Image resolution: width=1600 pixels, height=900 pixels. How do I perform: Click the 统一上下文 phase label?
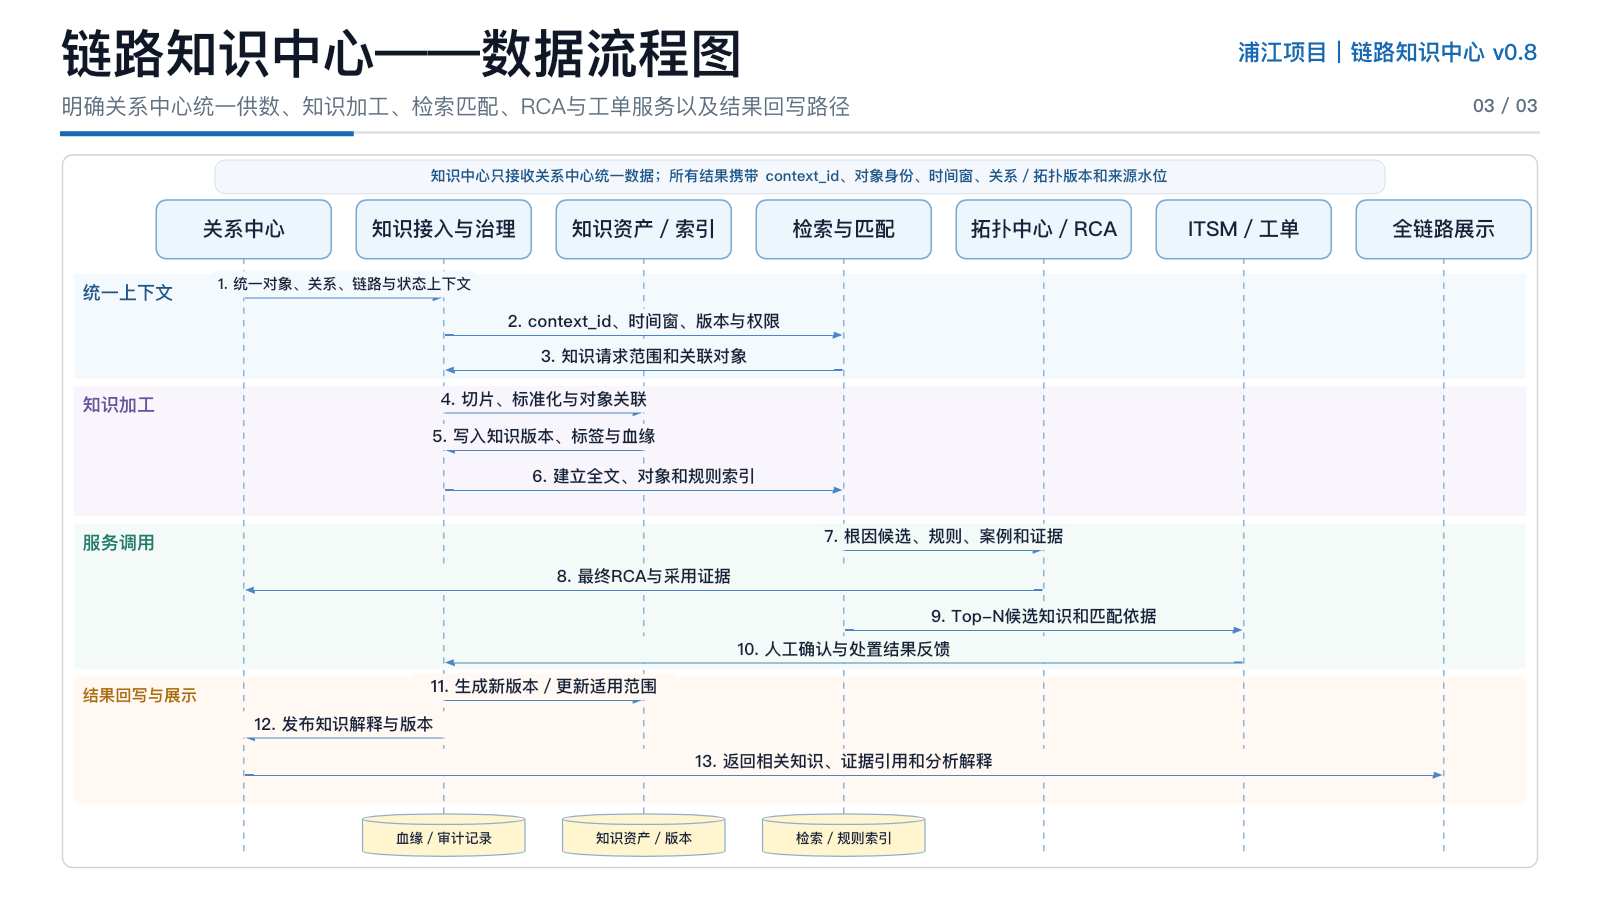click(128, 293)
